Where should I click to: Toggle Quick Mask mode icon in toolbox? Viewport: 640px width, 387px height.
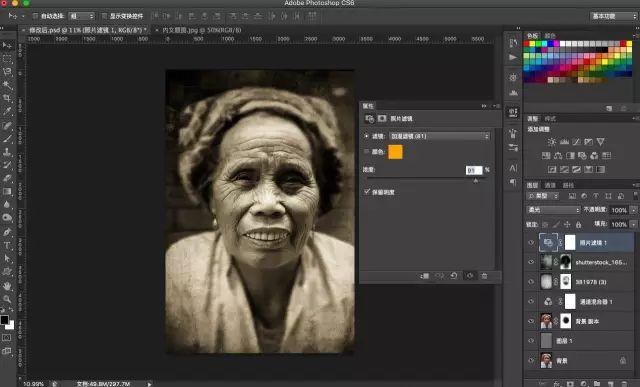(x=7, y=338)
